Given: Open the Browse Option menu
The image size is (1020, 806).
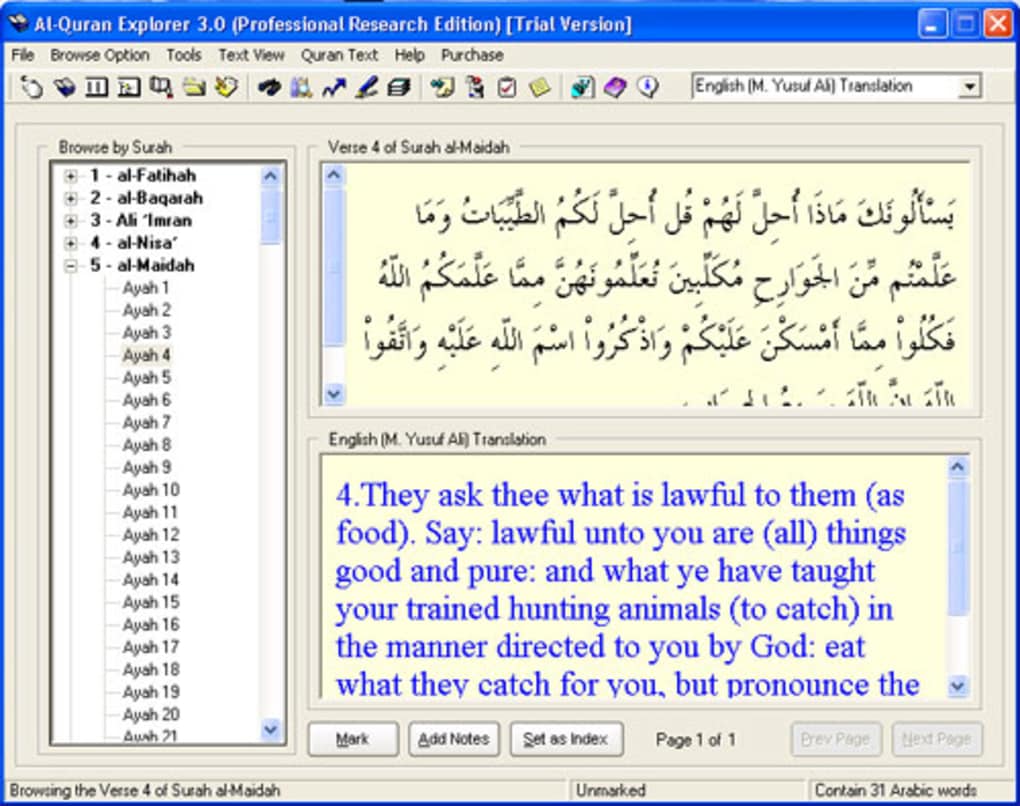Looking at the screenshot, I should pos(99,55).
